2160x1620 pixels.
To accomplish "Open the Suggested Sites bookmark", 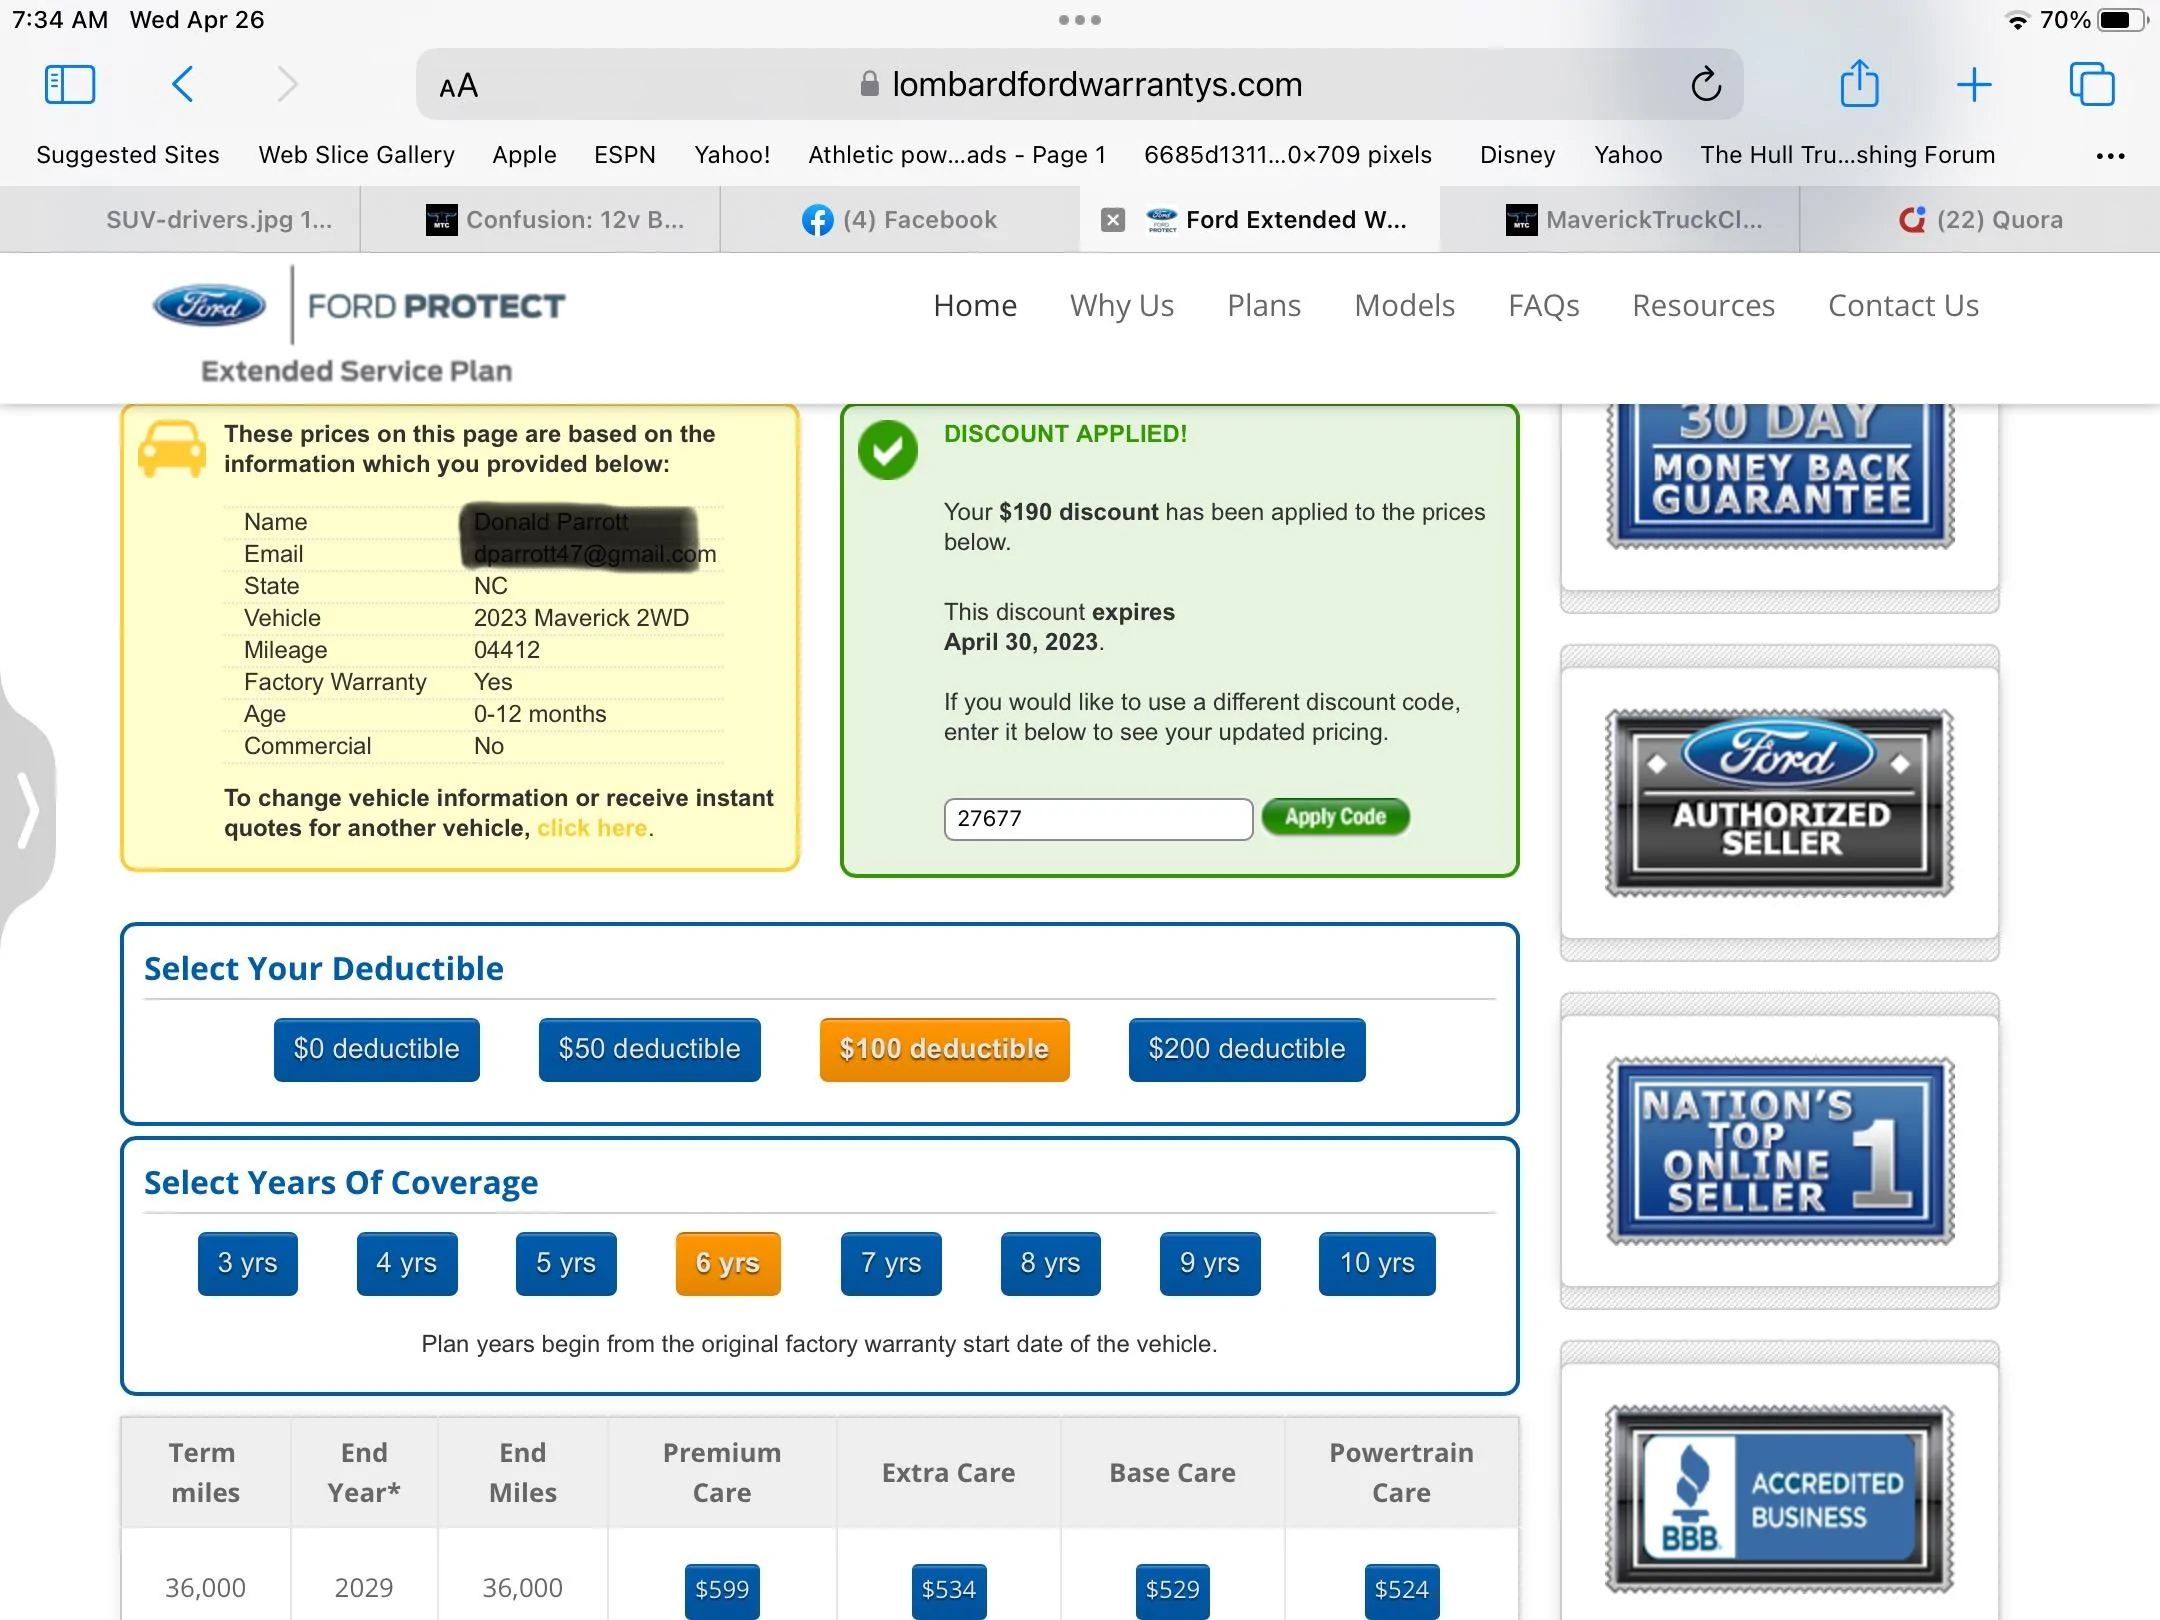I will coord(128,155).
